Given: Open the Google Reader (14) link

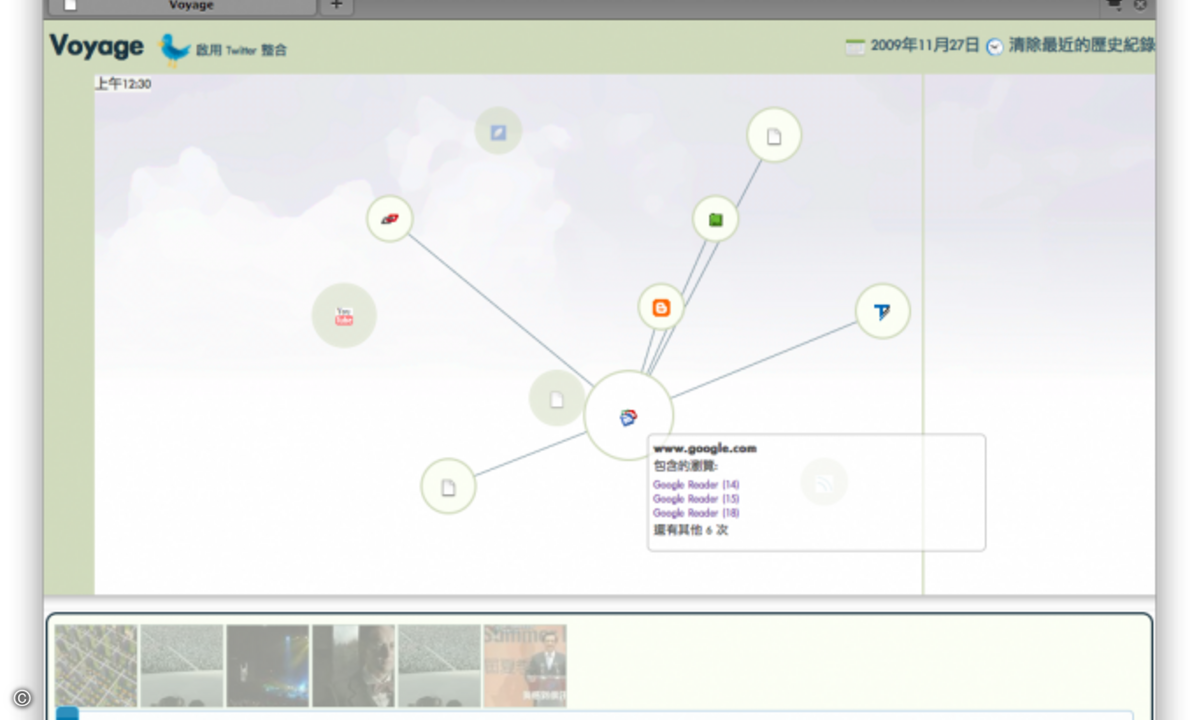Looking at the screenshot, I should (x=696, y=485).
